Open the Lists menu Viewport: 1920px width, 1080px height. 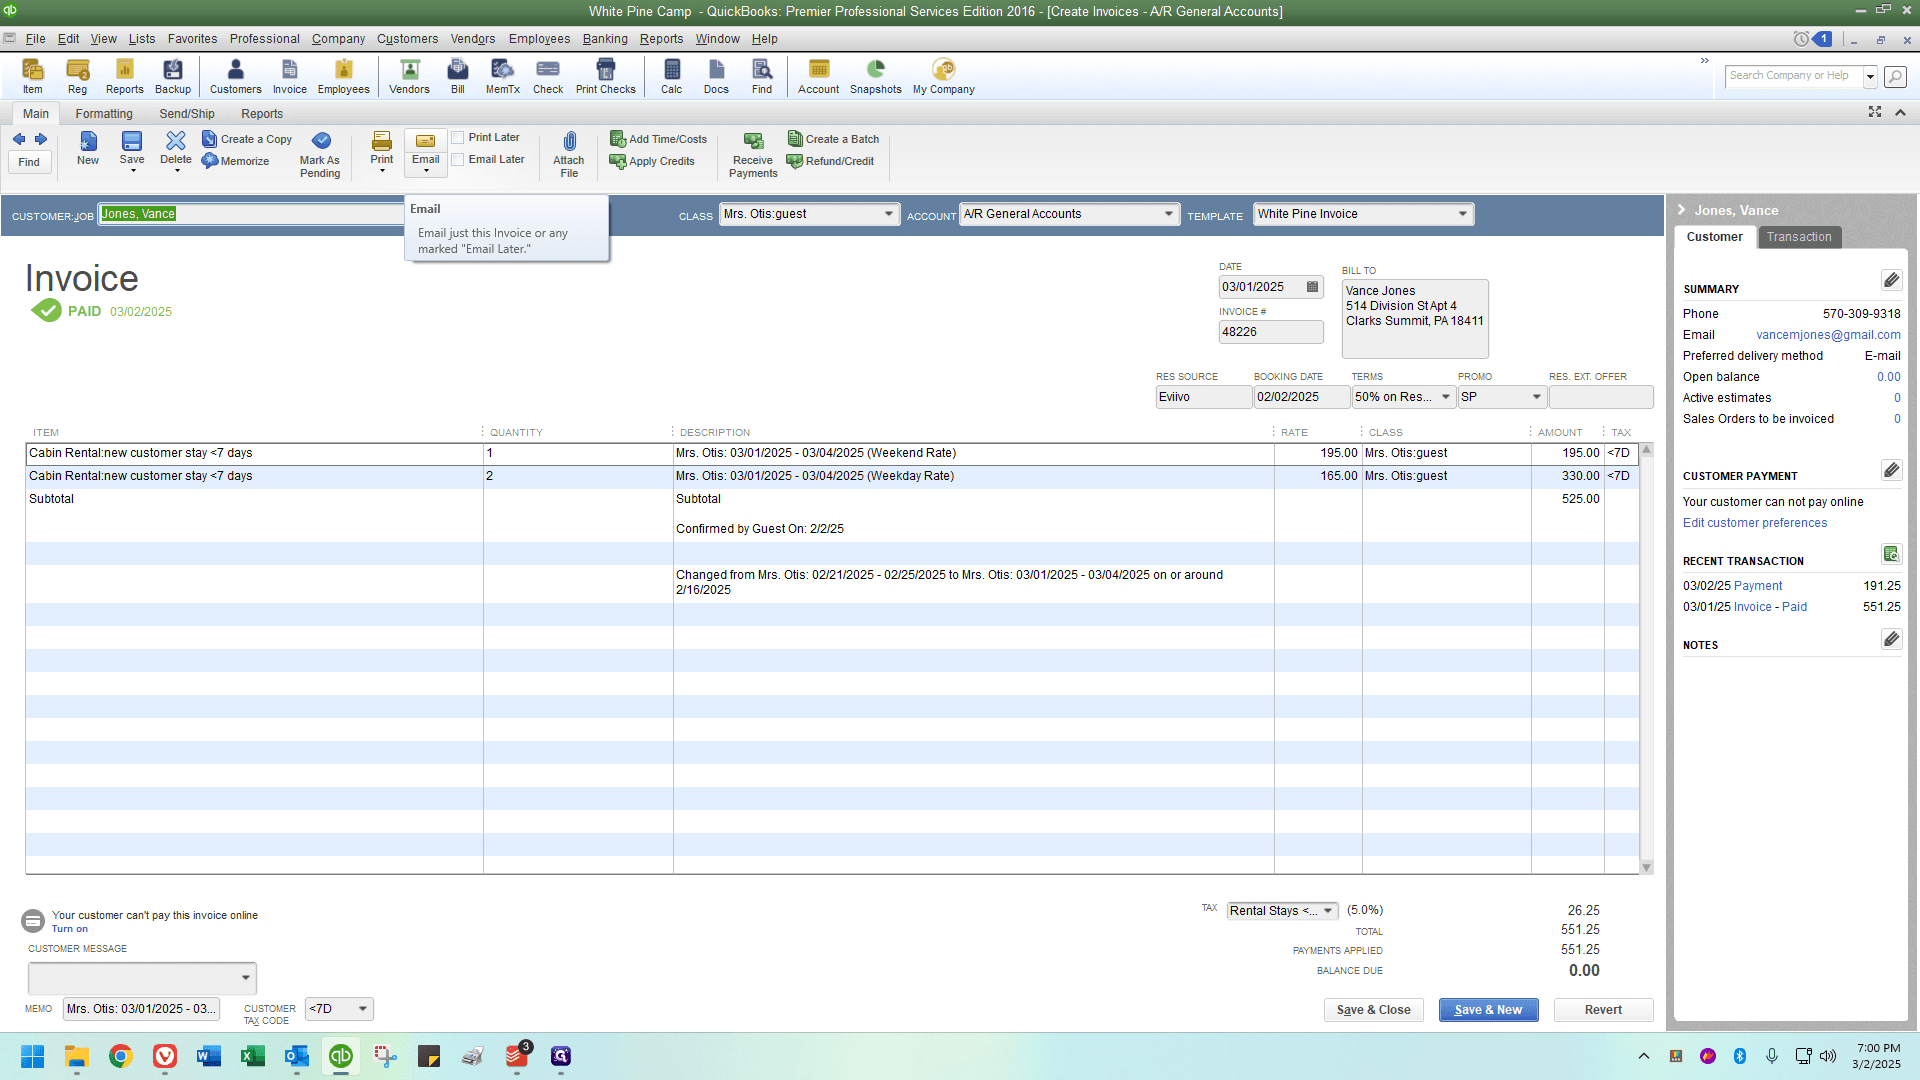point(142,39)
